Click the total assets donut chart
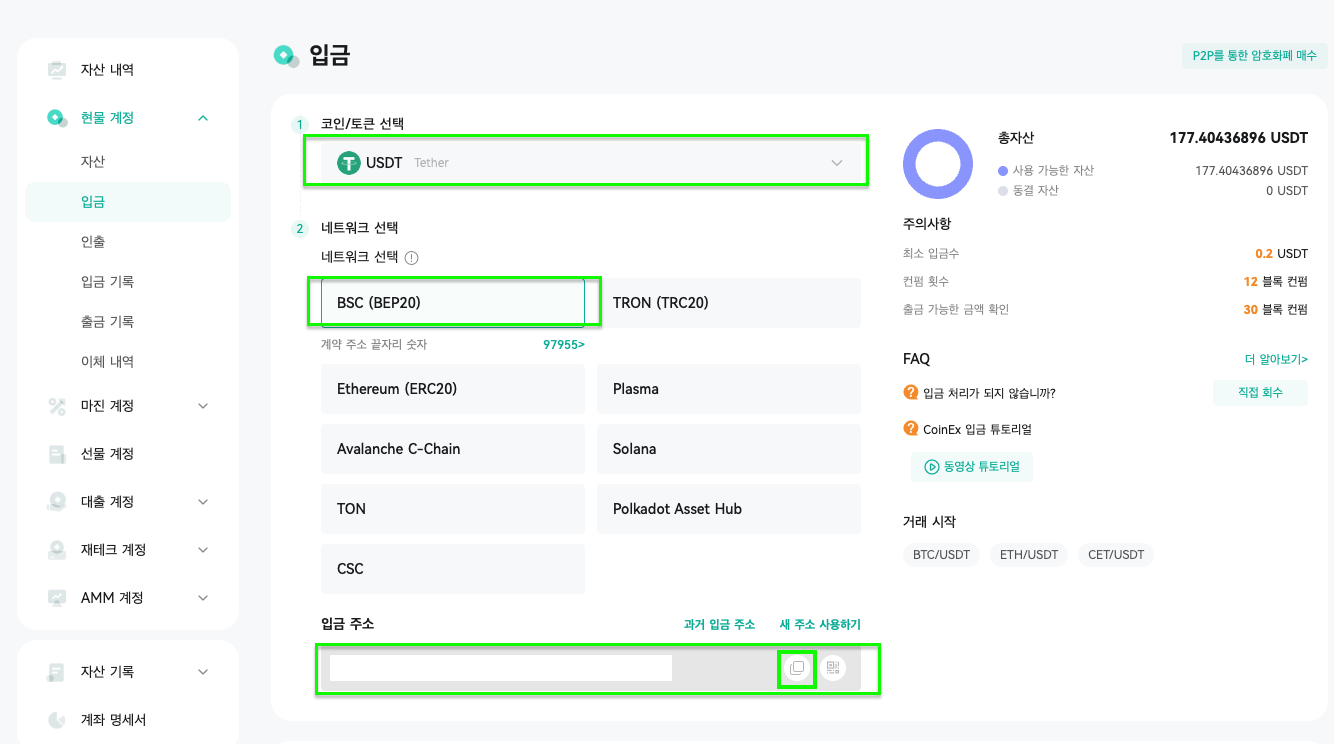This screenshot has height=744, width=1334. [x=938, y=164]
